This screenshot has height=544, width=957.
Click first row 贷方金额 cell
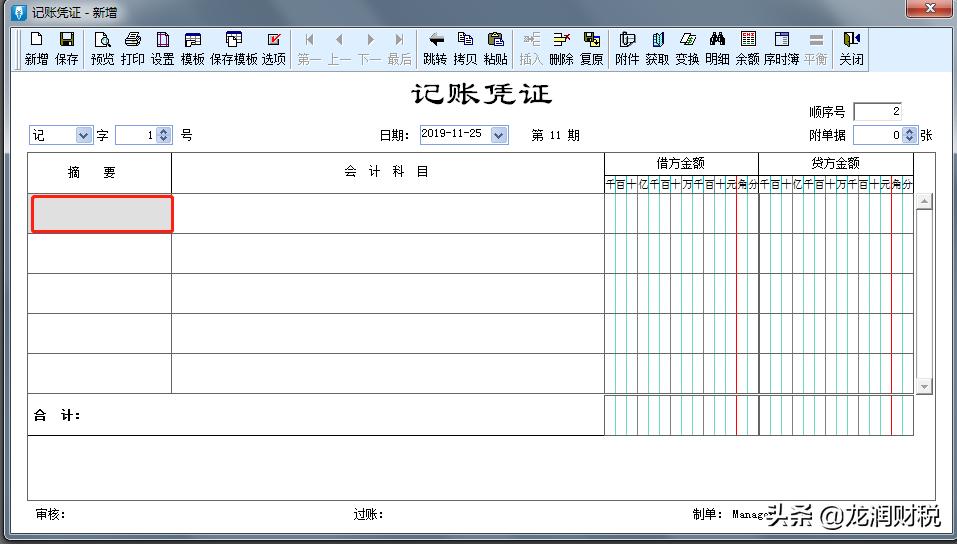[x=836, y=214]
